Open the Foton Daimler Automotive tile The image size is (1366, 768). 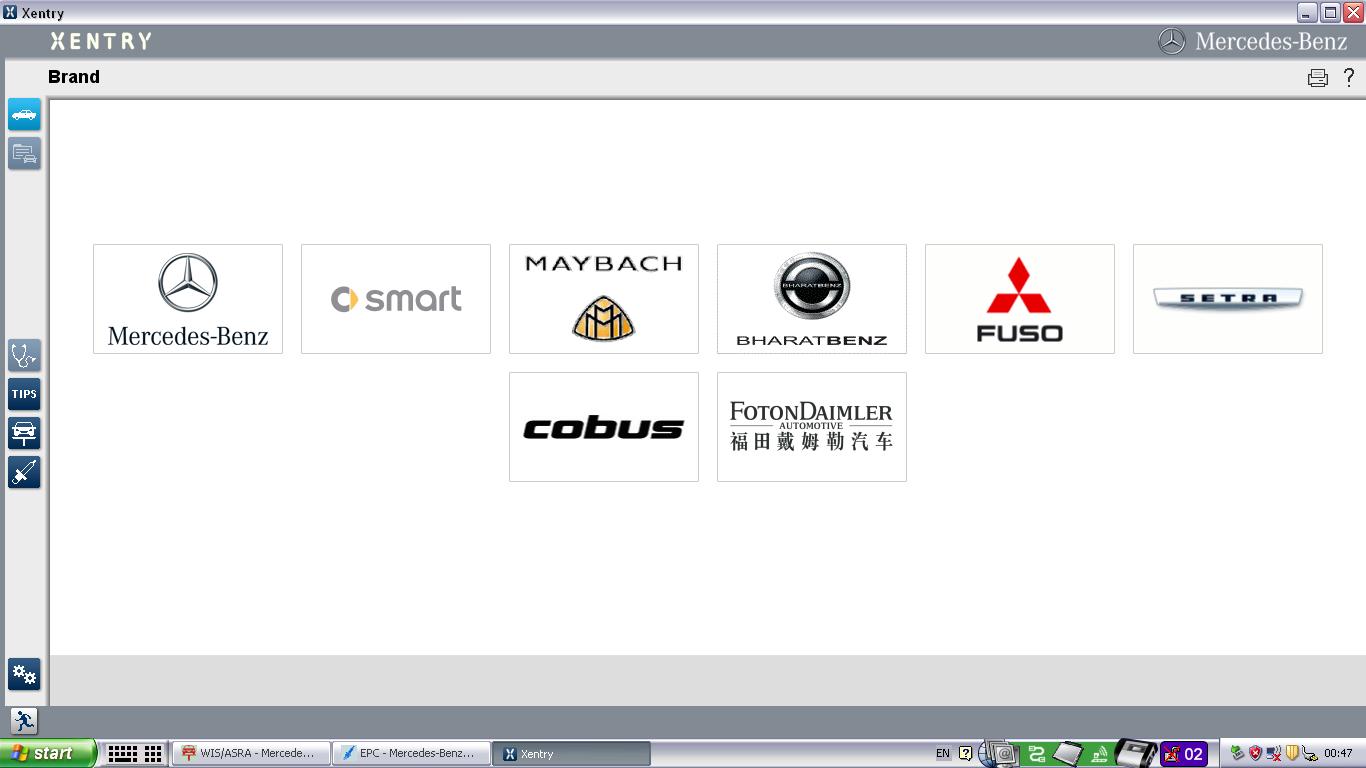pos(812,427)
